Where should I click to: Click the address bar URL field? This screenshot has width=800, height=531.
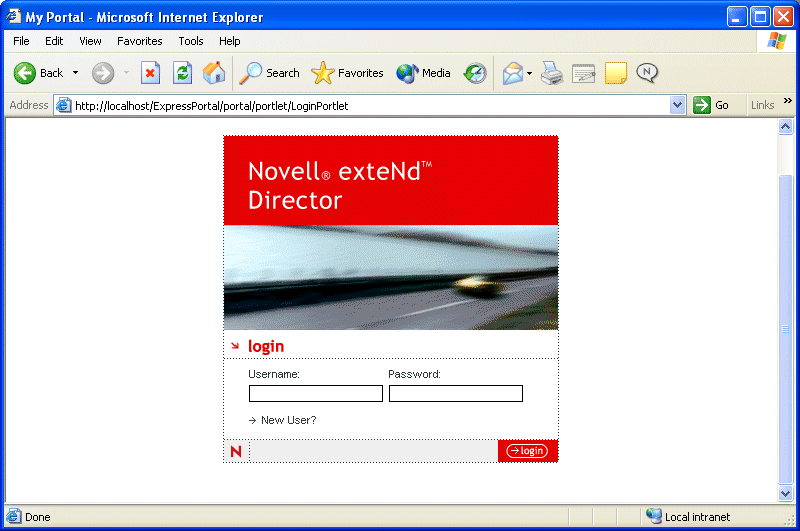coord(370,106)
